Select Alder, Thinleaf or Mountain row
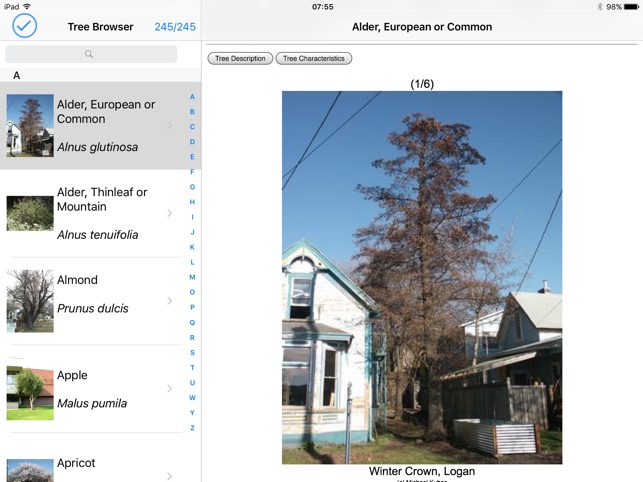This screenshot has height=482, width=643. click(x=100, y=213)
